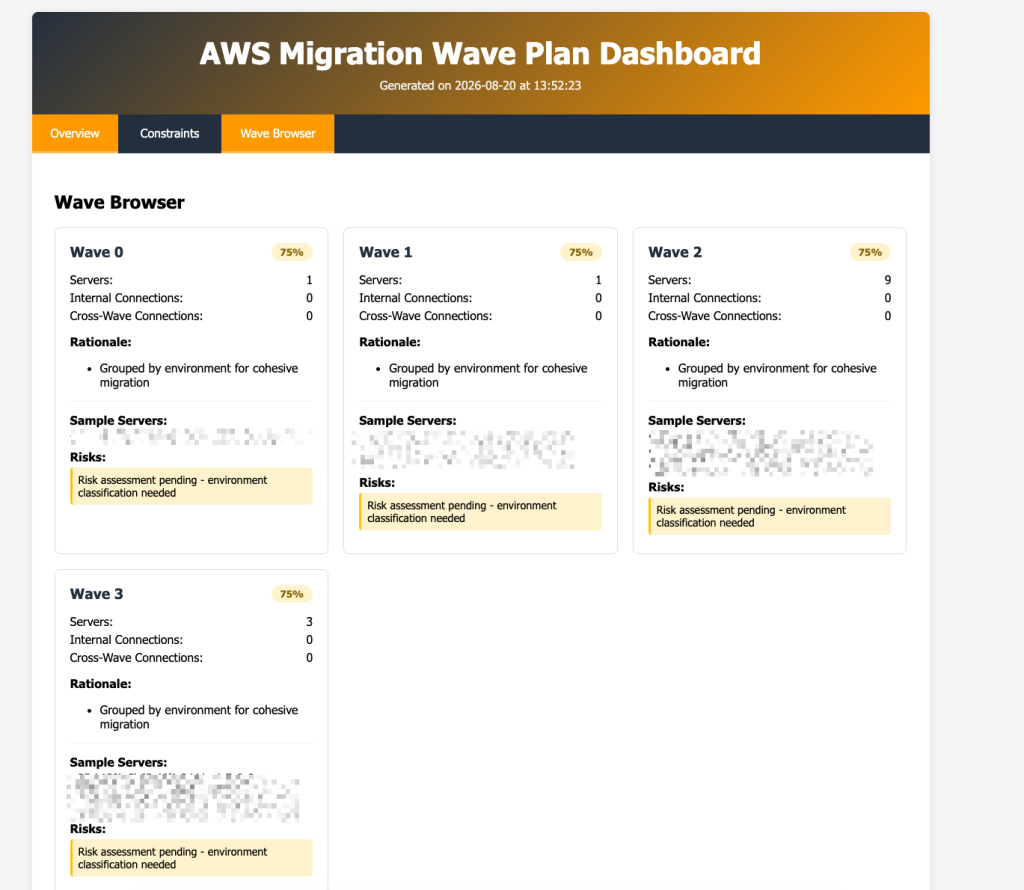Click Wave 3 risk assessment pending notice

(x=191, y=858)
